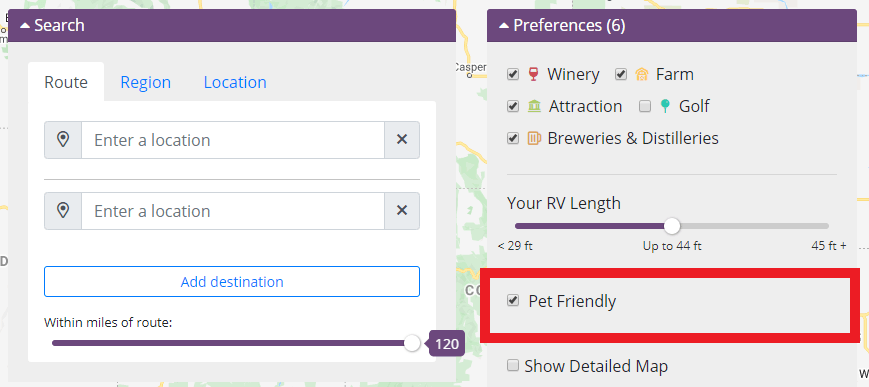Enable the Golf checkbox
This screenshot has height=387, width=869.
point(645,106)
